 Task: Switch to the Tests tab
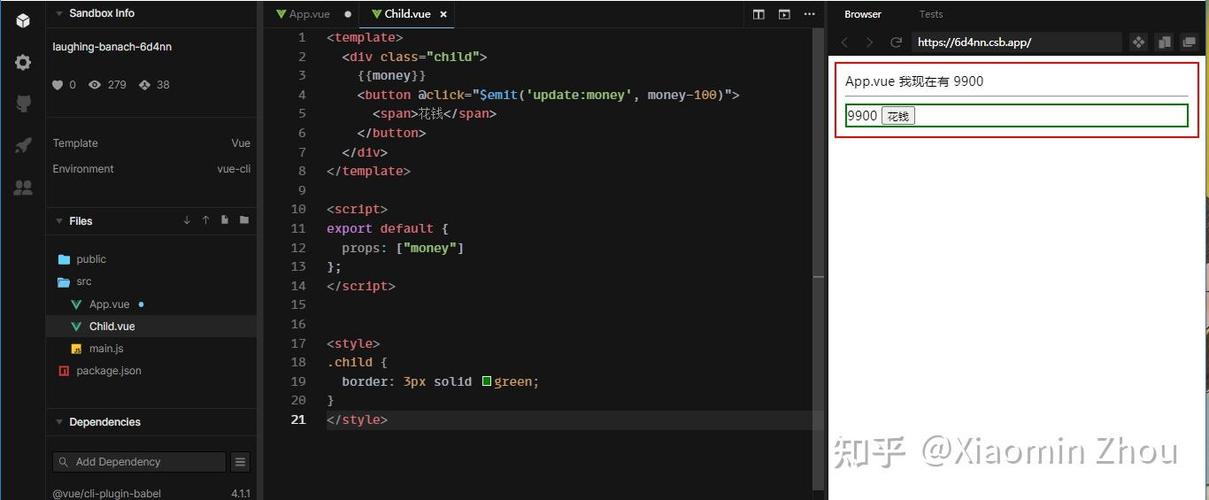click(930, 14)
